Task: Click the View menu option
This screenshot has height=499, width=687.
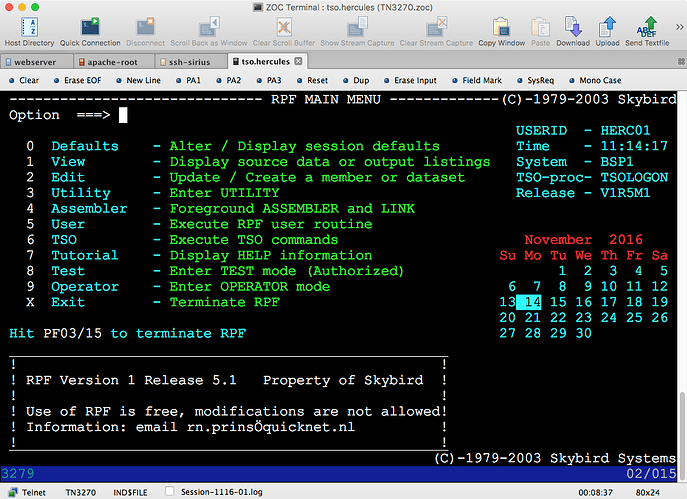Action: coord(68,162)
